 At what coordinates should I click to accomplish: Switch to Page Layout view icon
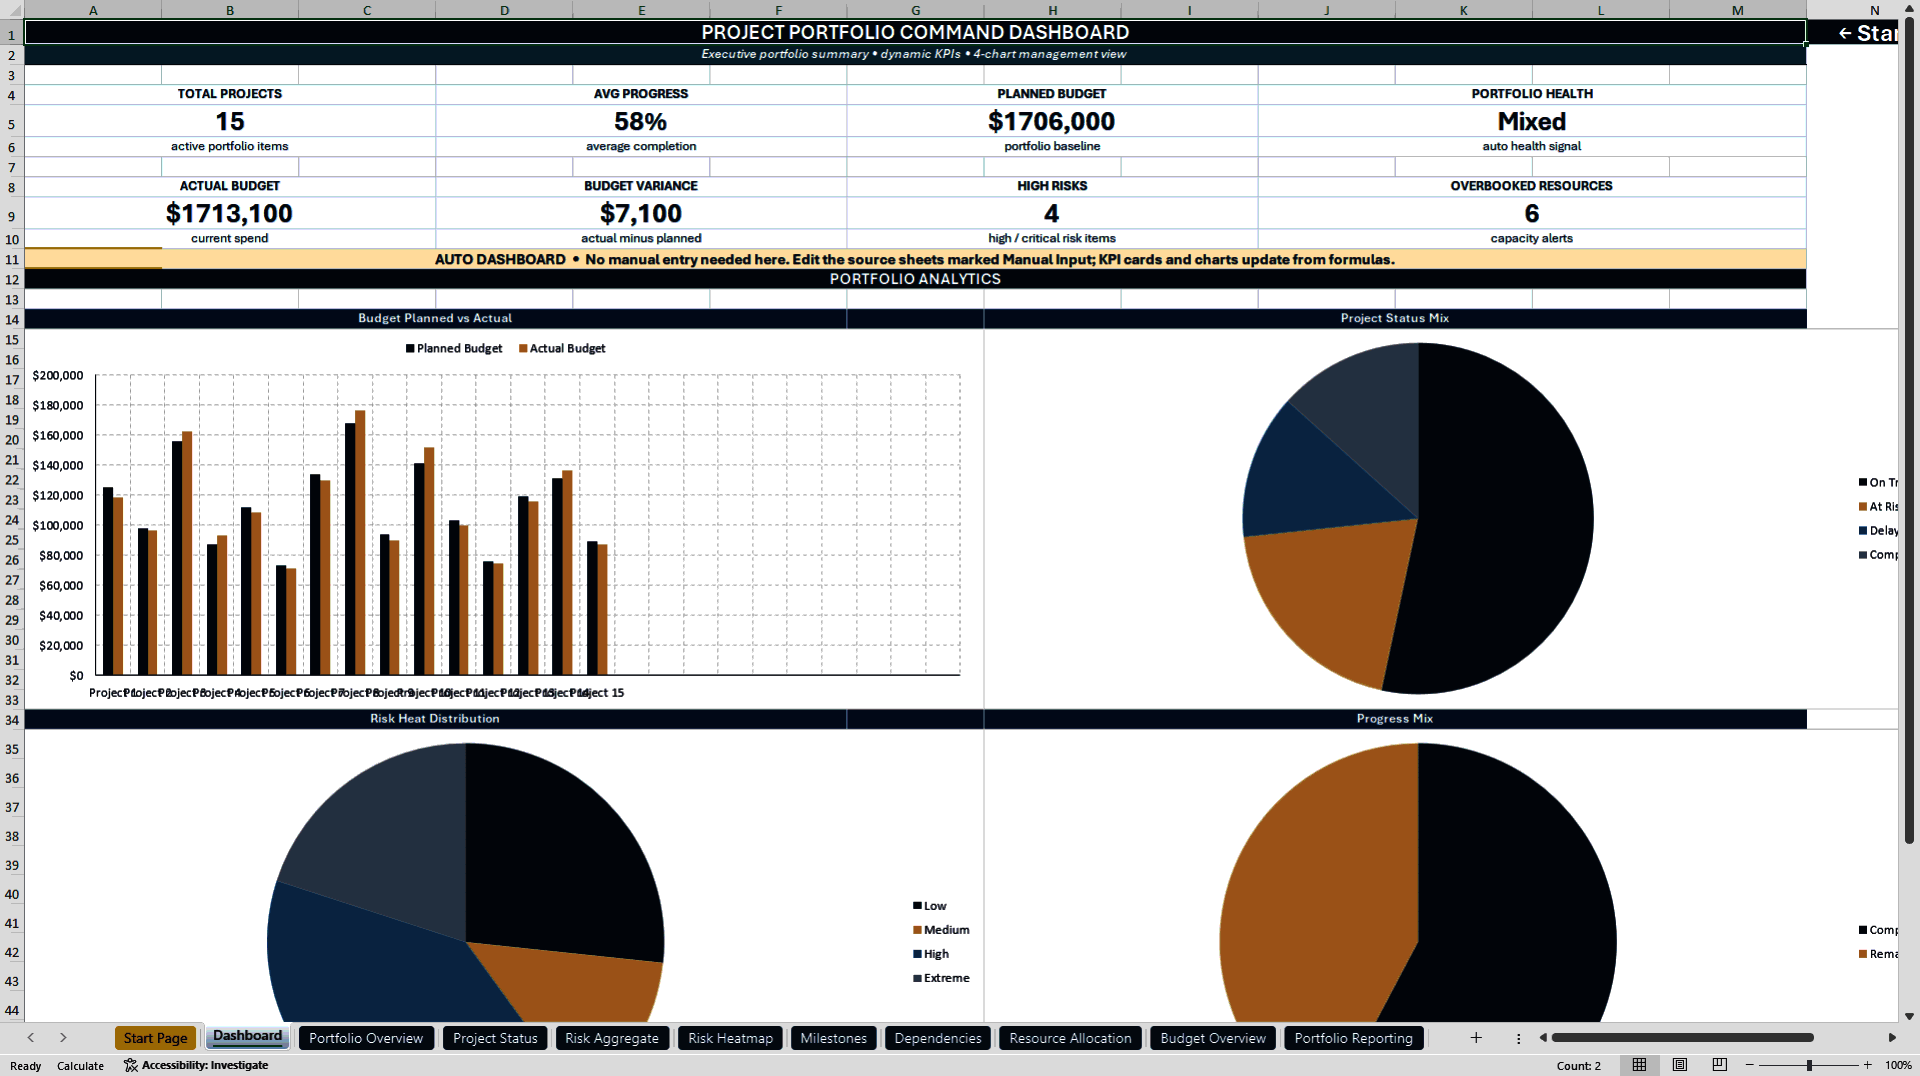pyautogui.click(x=1680, y=1065)
